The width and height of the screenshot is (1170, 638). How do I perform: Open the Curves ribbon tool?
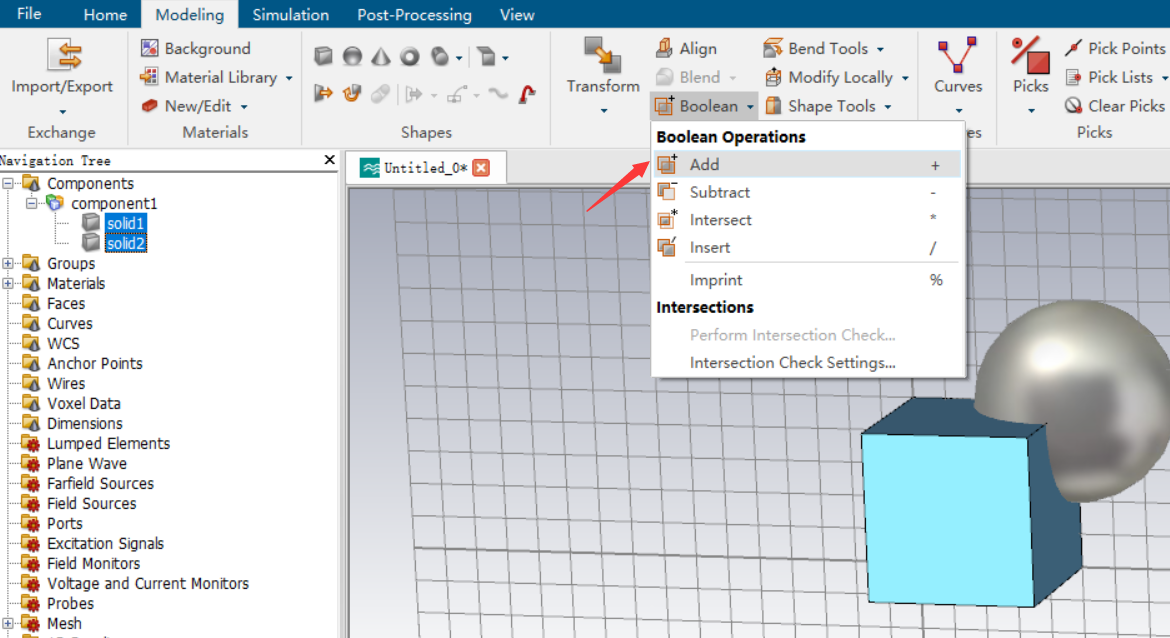click(958, 66)
